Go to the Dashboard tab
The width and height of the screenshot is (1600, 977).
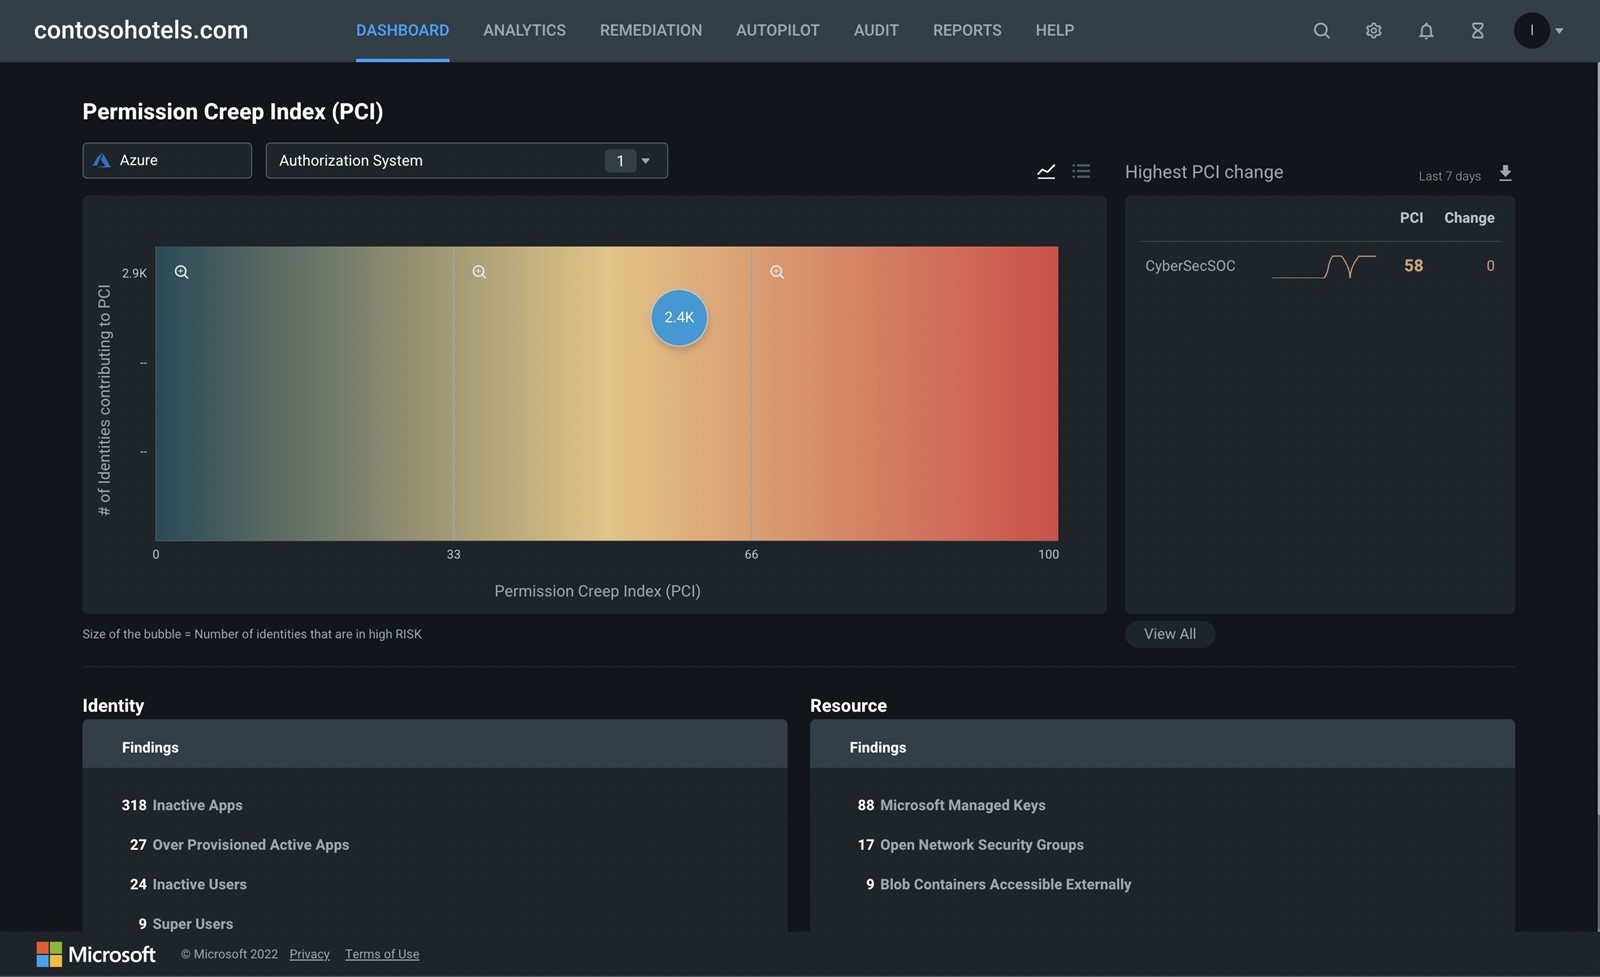pos(402,30)
